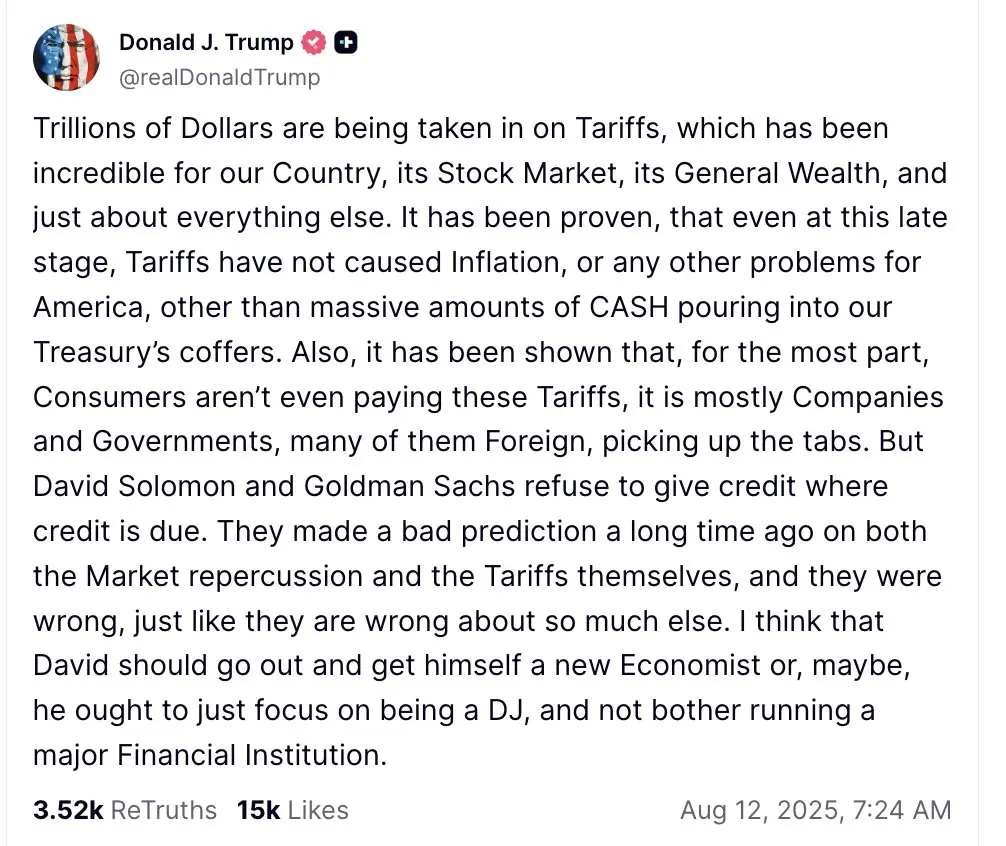Click the name Goldman Sachs in the post
The height and width of the screenshot is (846, 1006).
409,486
